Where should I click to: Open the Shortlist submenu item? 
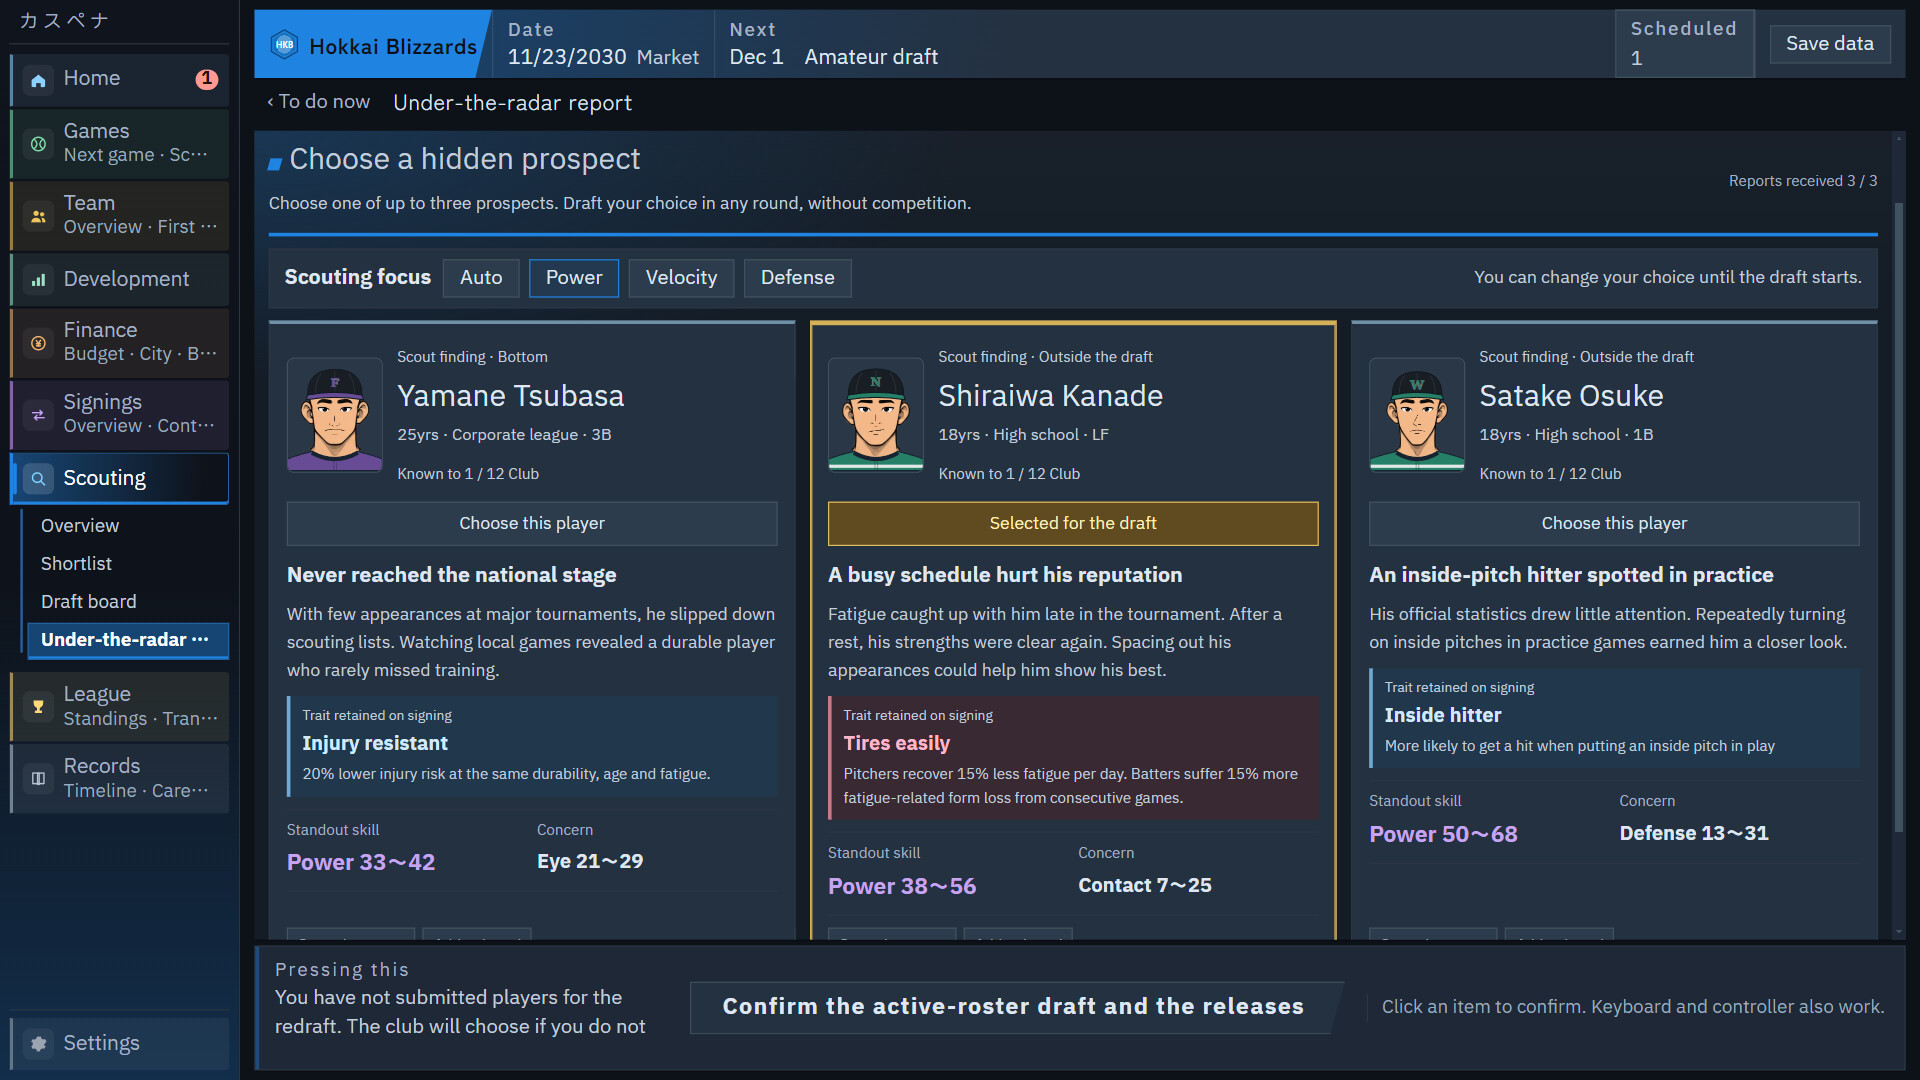coord(76,564)
